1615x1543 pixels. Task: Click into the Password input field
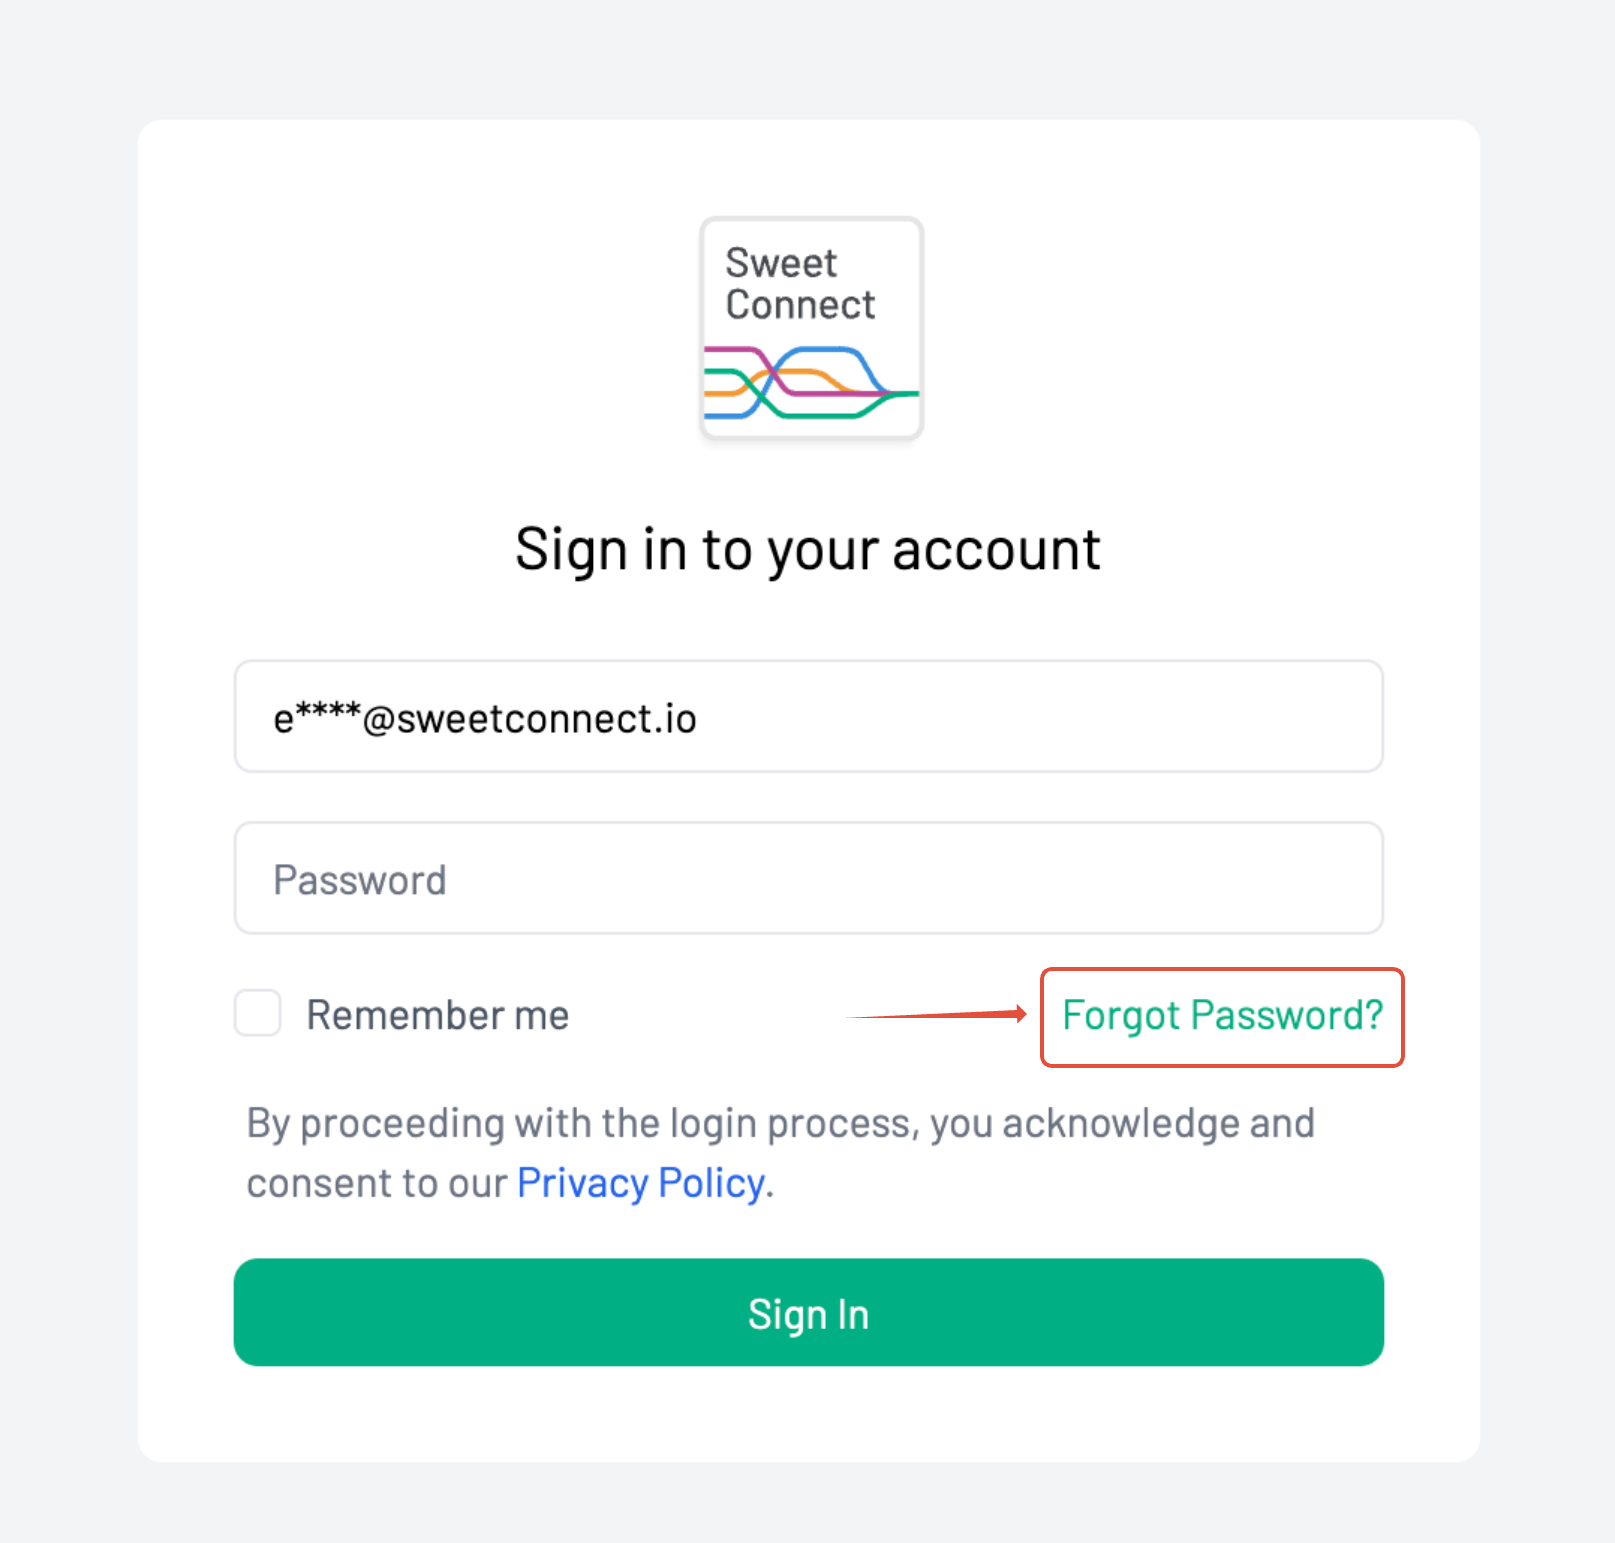(809, 878)
